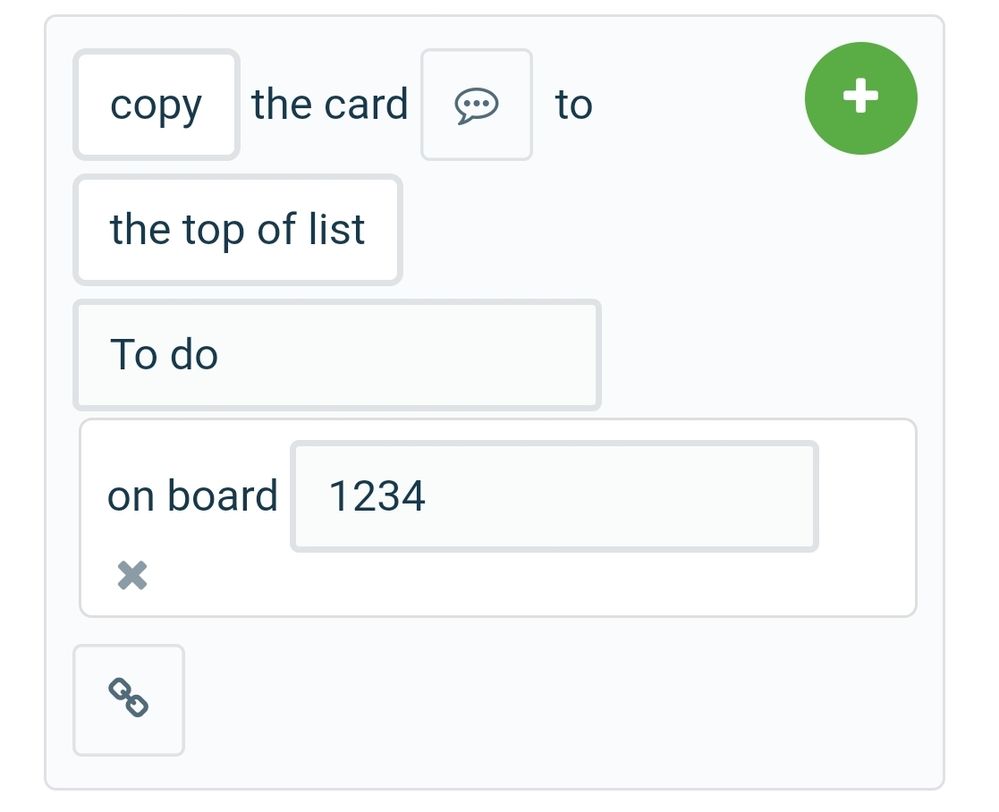
Task: Open the 'copy' action dropdown
Action: tap(156, 105)
